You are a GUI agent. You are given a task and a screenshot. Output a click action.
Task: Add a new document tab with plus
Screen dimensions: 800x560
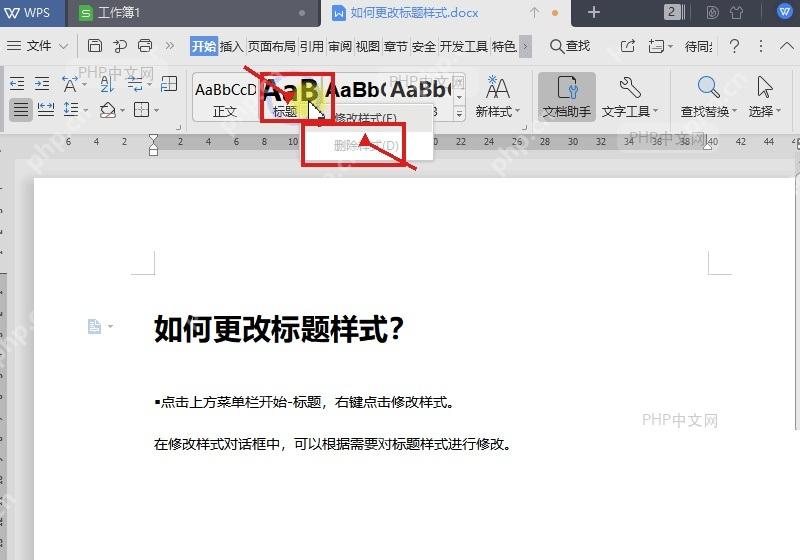pos(593,12)
